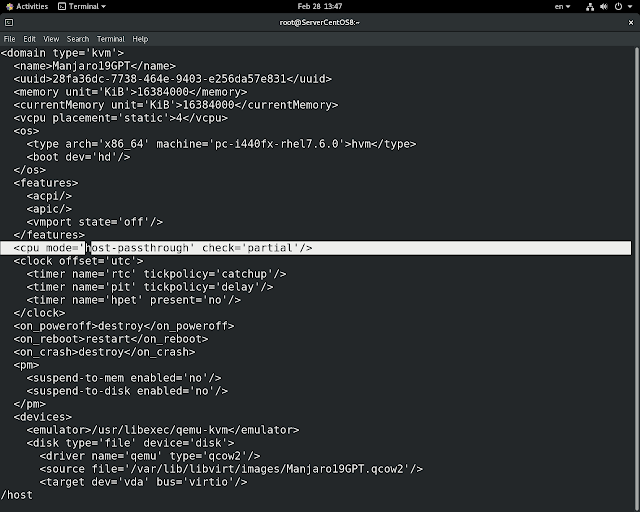The image size is (640, 512).
Task: Click the <features> opening tag line
Action: tap(46, 183)
